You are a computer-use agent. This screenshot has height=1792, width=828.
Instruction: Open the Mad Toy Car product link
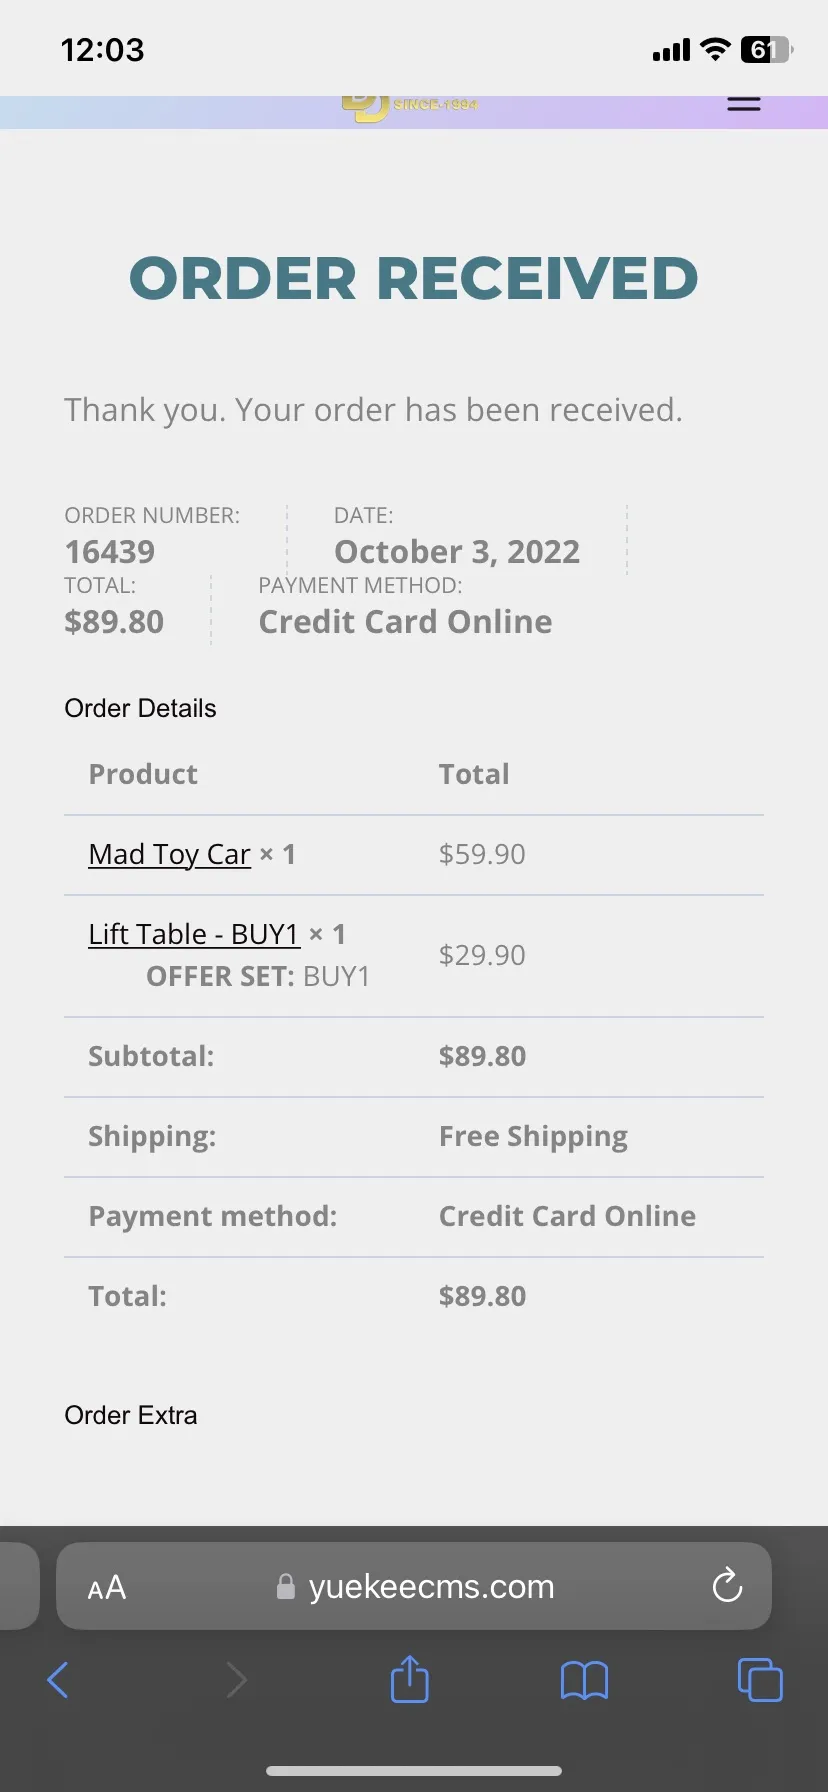point(169,854)
